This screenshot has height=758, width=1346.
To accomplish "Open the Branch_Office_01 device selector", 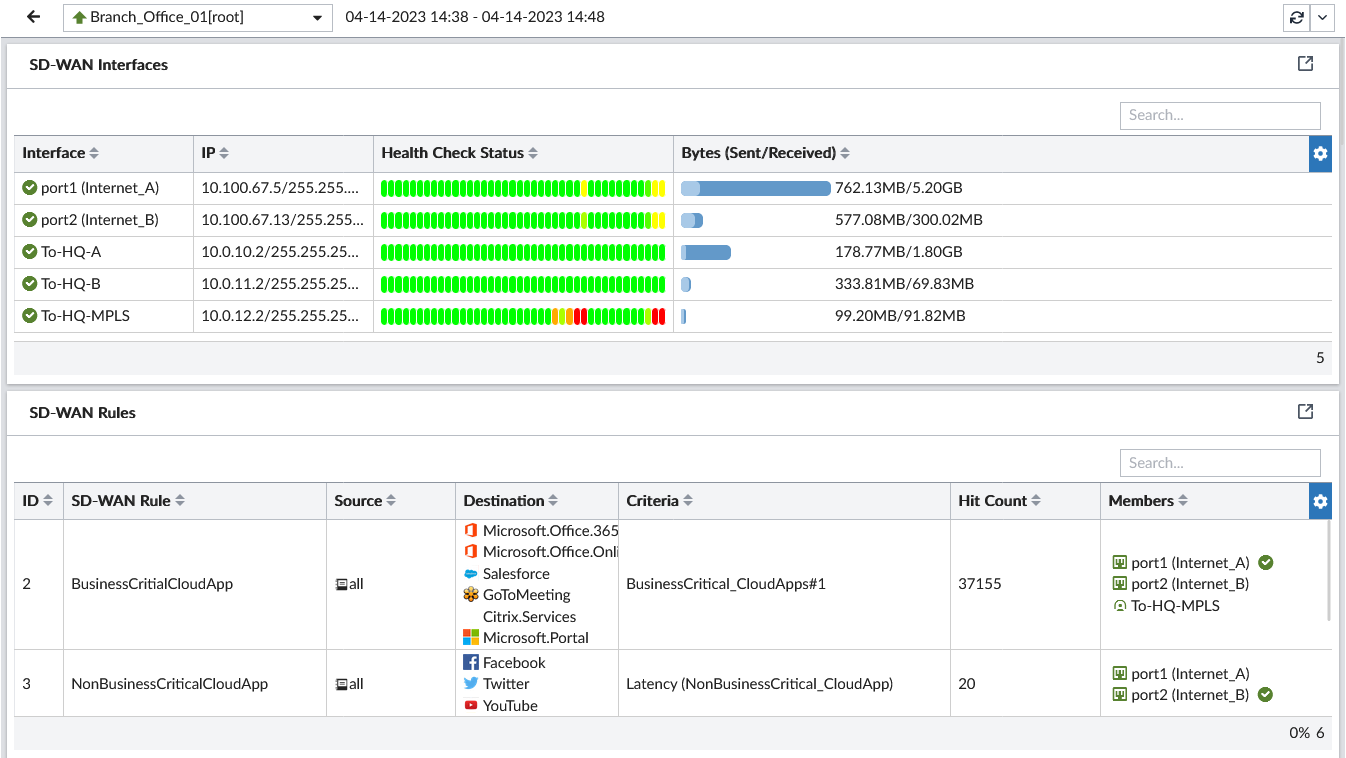I will pos(197,17).
